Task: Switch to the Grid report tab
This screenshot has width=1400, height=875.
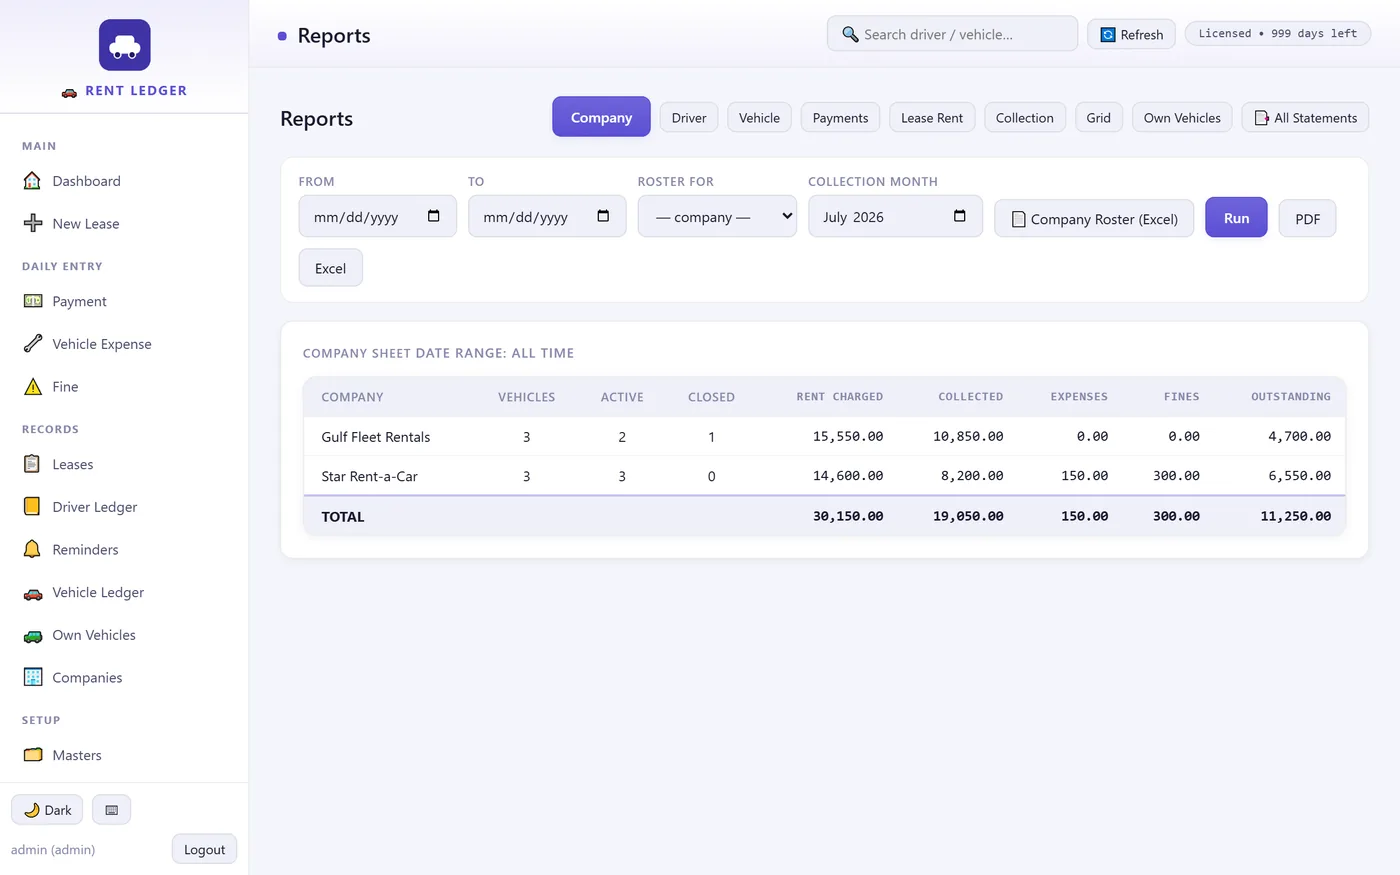Action: point(1099,118)
